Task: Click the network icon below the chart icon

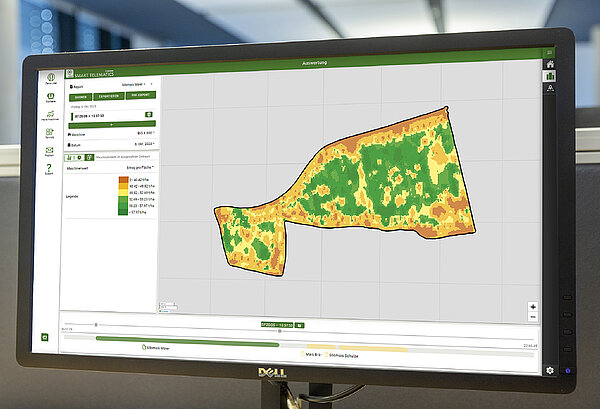Action: [x=549, y=89]
